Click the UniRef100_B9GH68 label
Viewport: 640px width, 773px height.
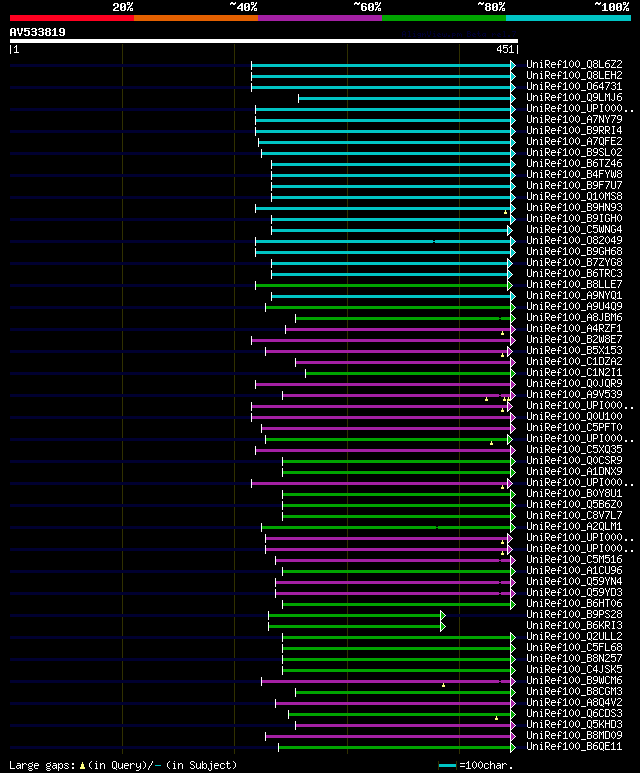point(574,251)
